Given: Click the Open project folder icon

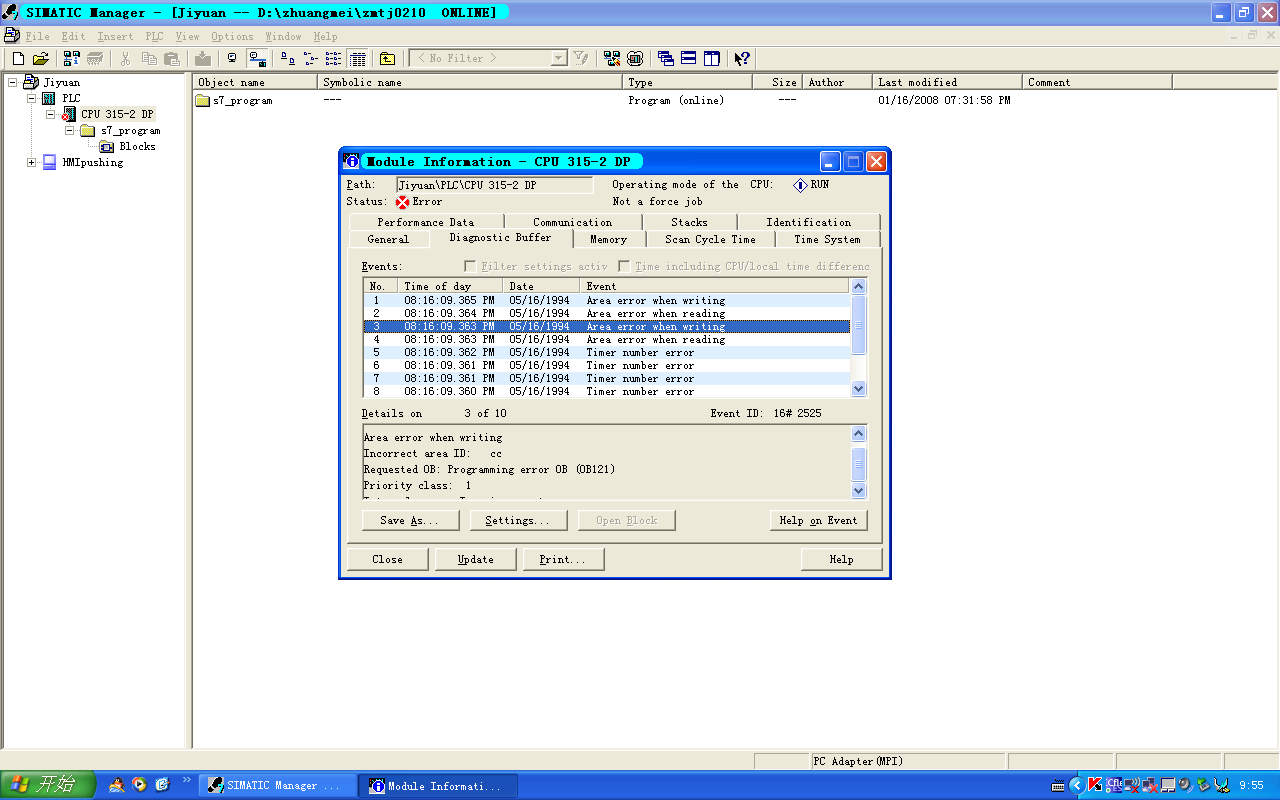Looking at the screenshot, I should (40, 59).
